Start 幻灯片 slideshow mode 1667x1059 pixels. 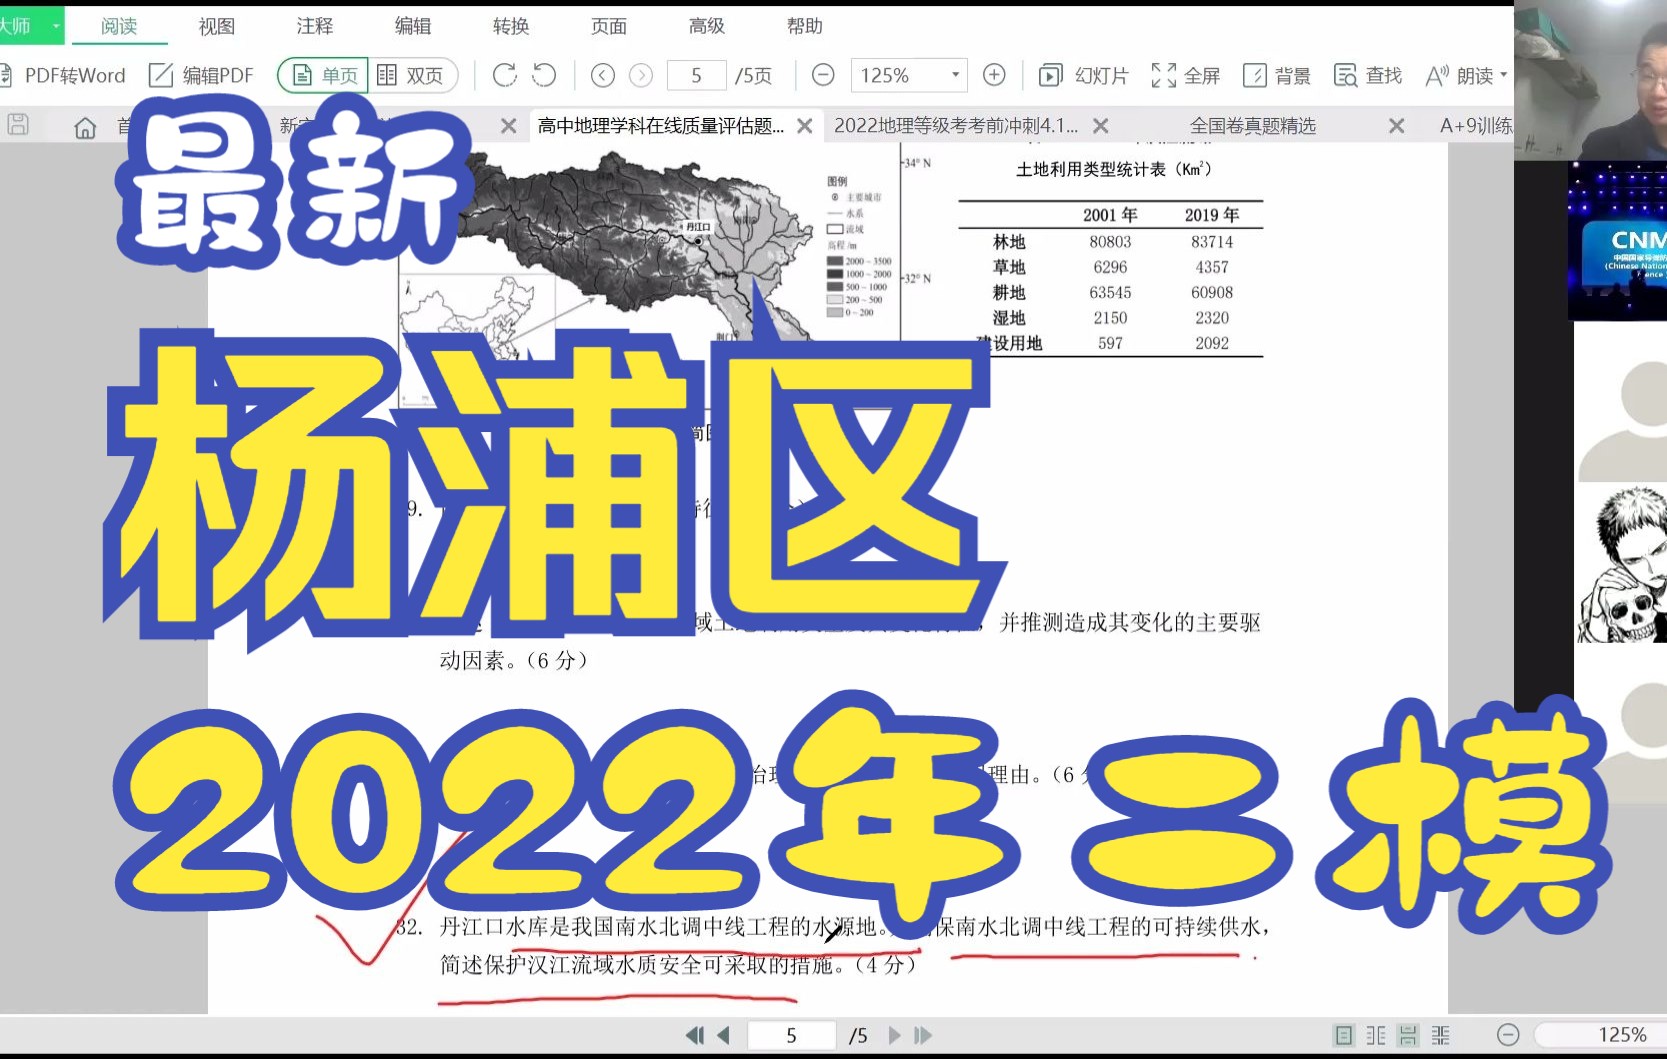[1084, 75]
